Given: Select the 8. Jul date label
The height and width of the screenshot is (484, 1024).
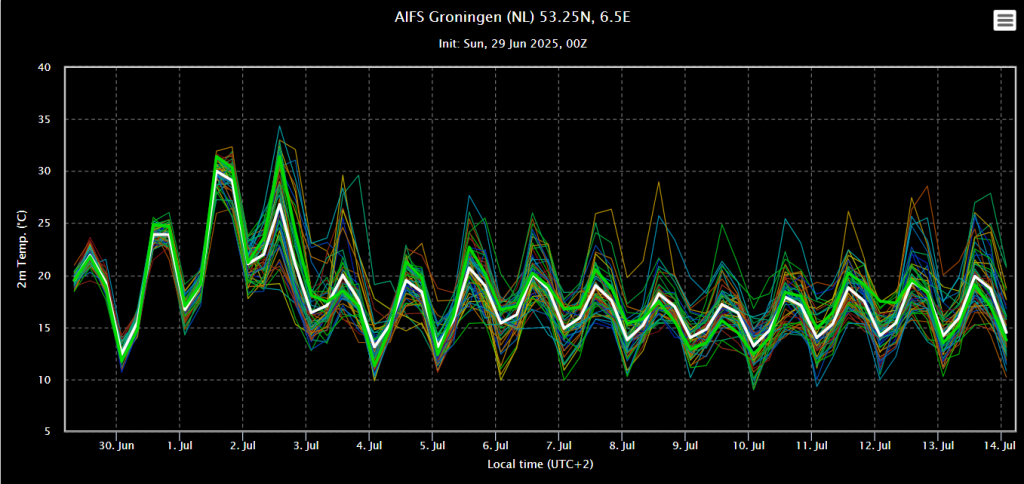Looking at the screenshot, I should click(623, 444).
